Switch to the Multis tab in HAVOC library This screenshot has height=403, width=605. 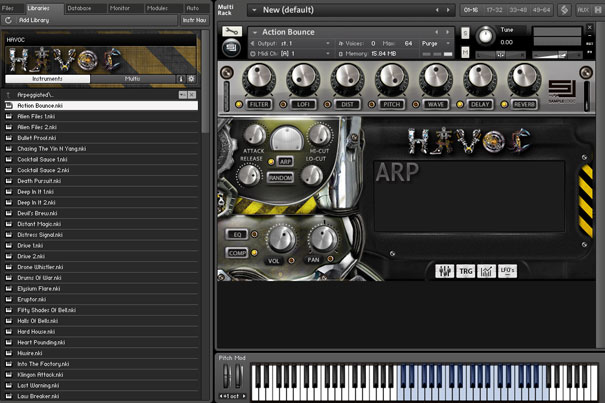click(133, 77)
